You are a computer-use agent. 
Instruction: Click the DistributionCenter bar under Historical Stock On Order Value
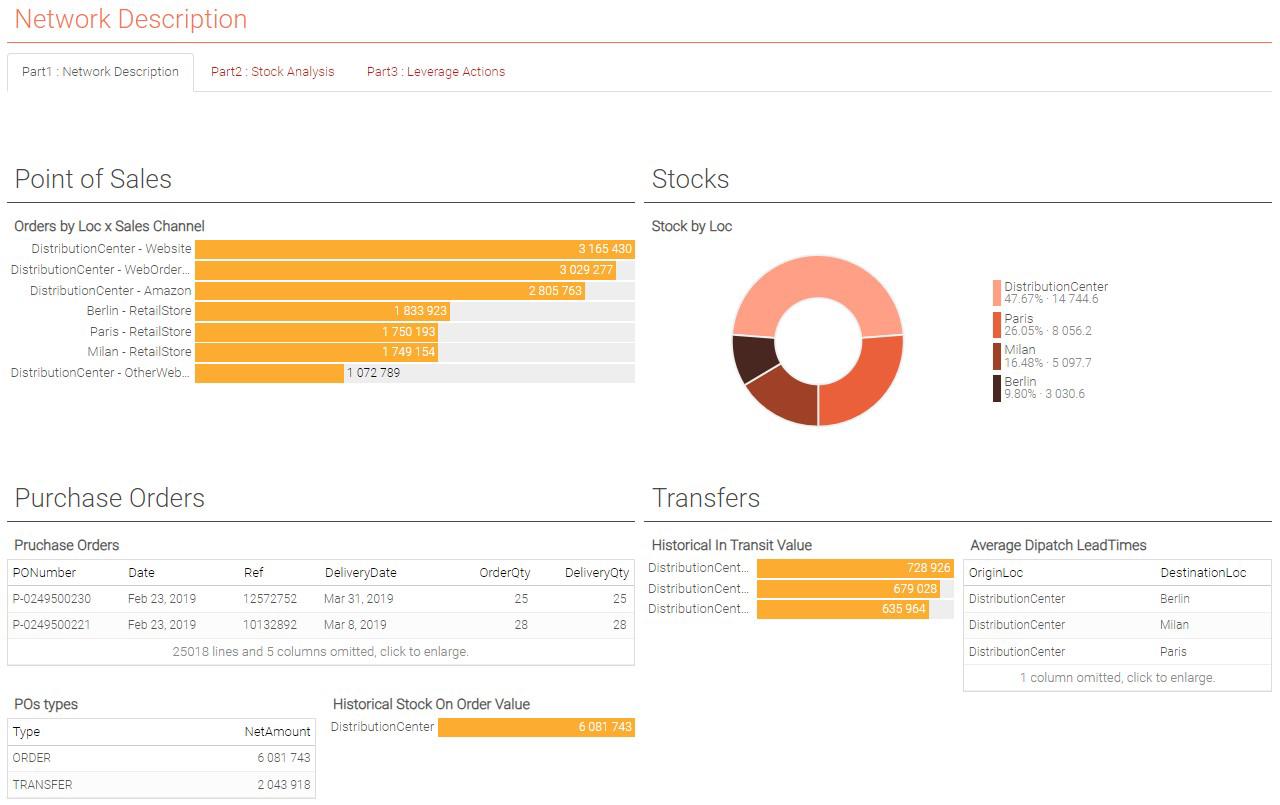pyautogui.click(x=537, y=727)
